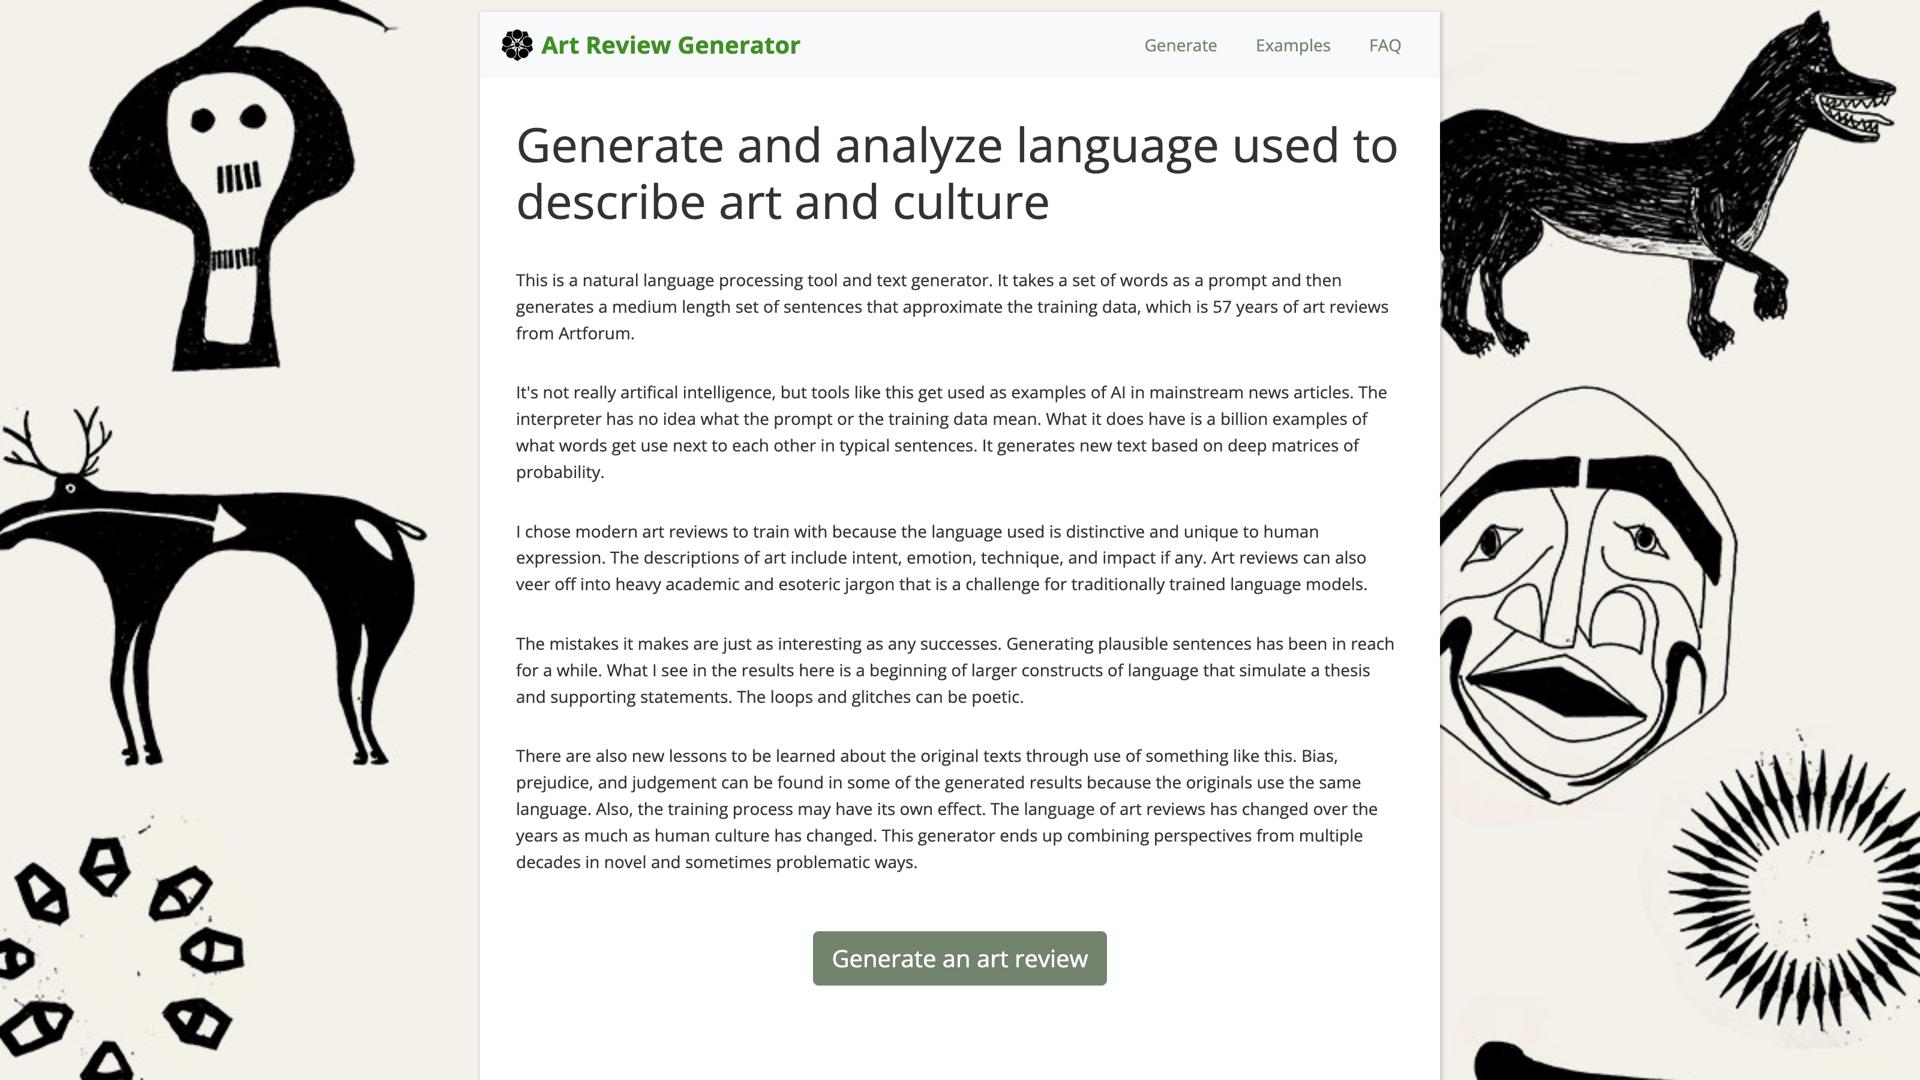Click the main page heading

pos(955,172)
